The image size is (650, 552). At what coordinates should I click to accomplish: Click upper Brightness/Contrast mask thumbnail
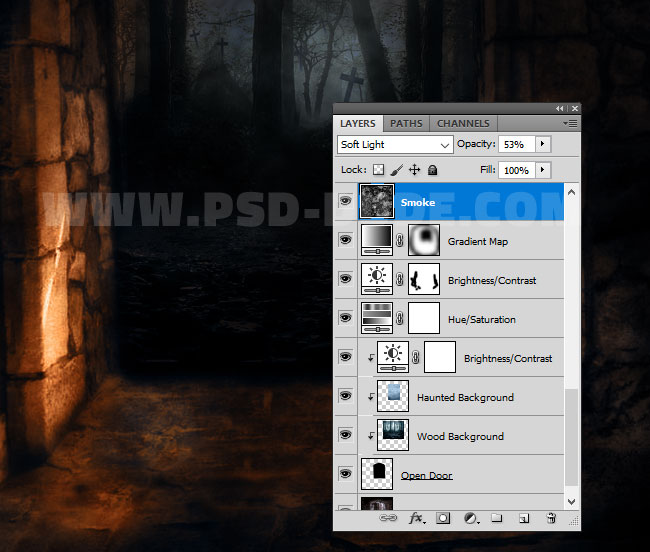pyautogui.click(x=424, y=279)
